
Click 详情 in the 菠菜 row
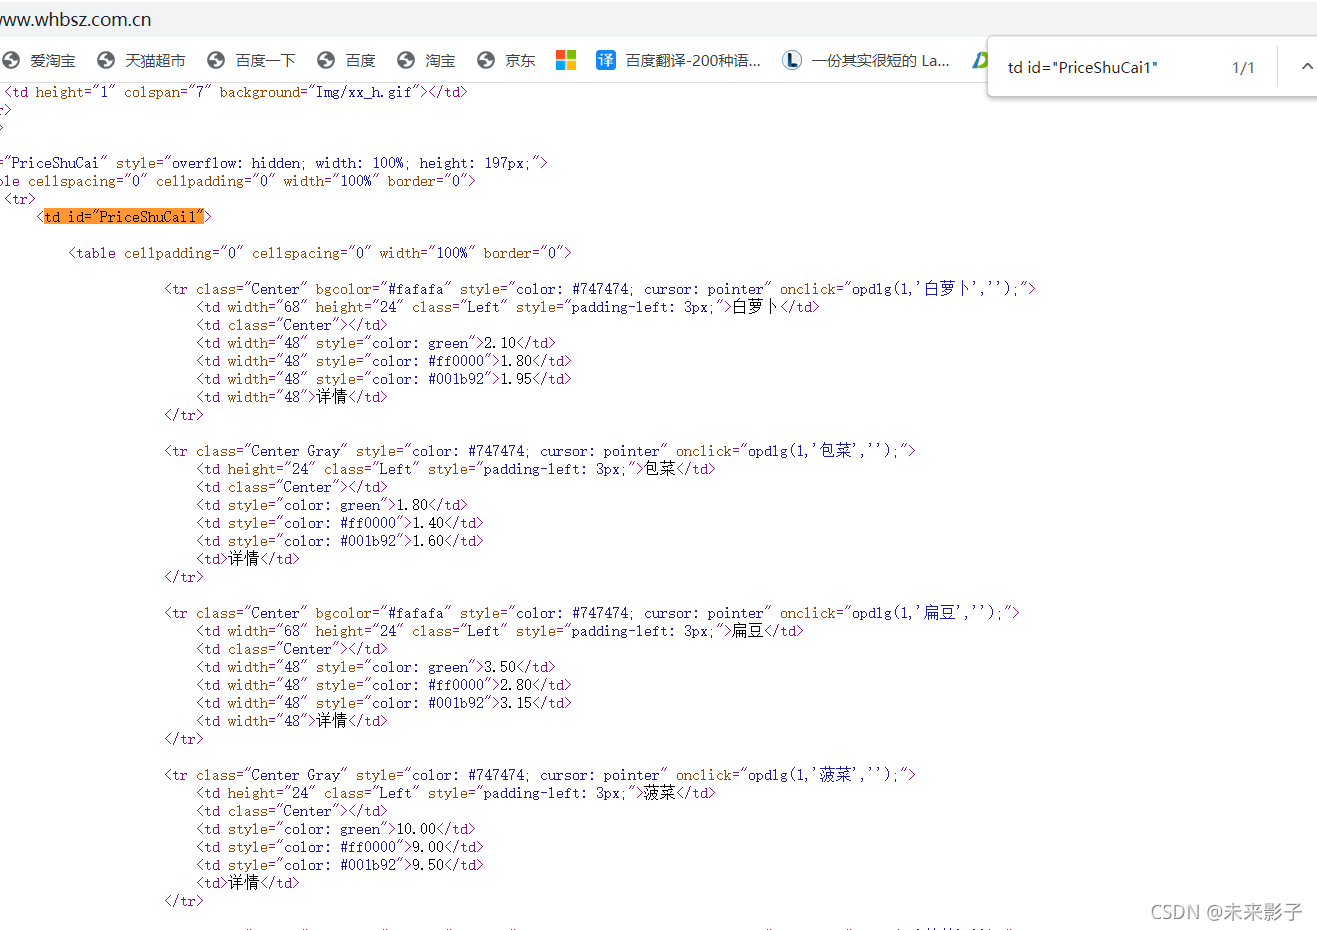(x=244, y=883)
